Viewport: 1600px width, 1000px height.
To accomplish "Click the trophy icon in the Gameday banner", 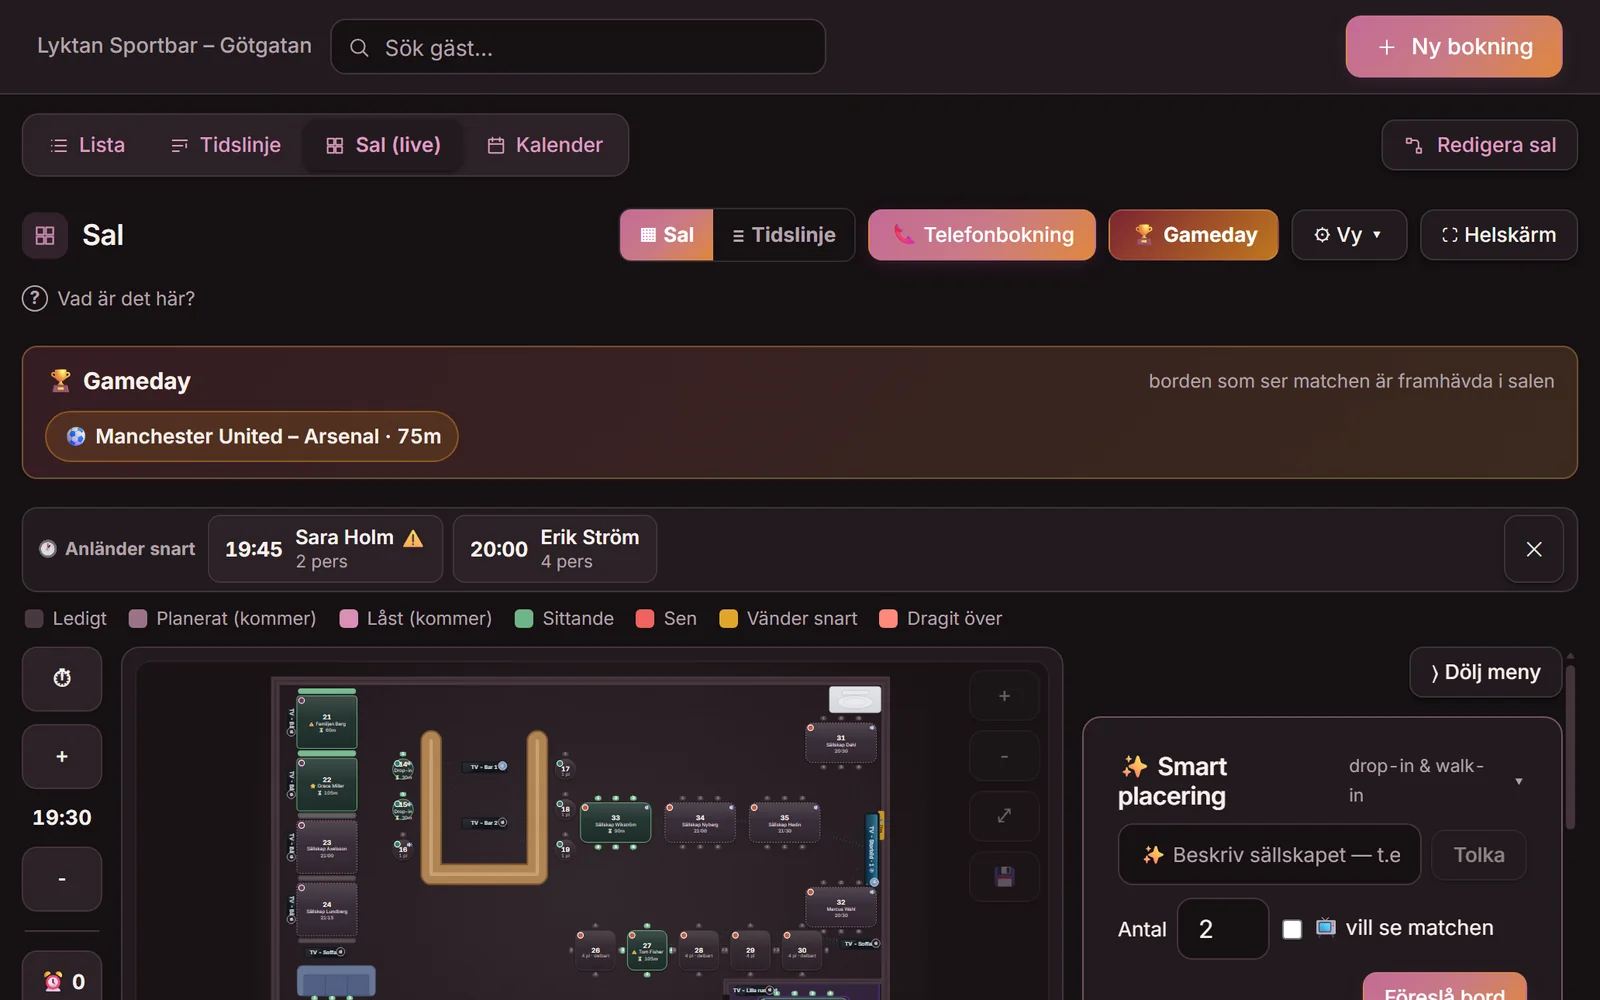I will [x=61, y=381].
